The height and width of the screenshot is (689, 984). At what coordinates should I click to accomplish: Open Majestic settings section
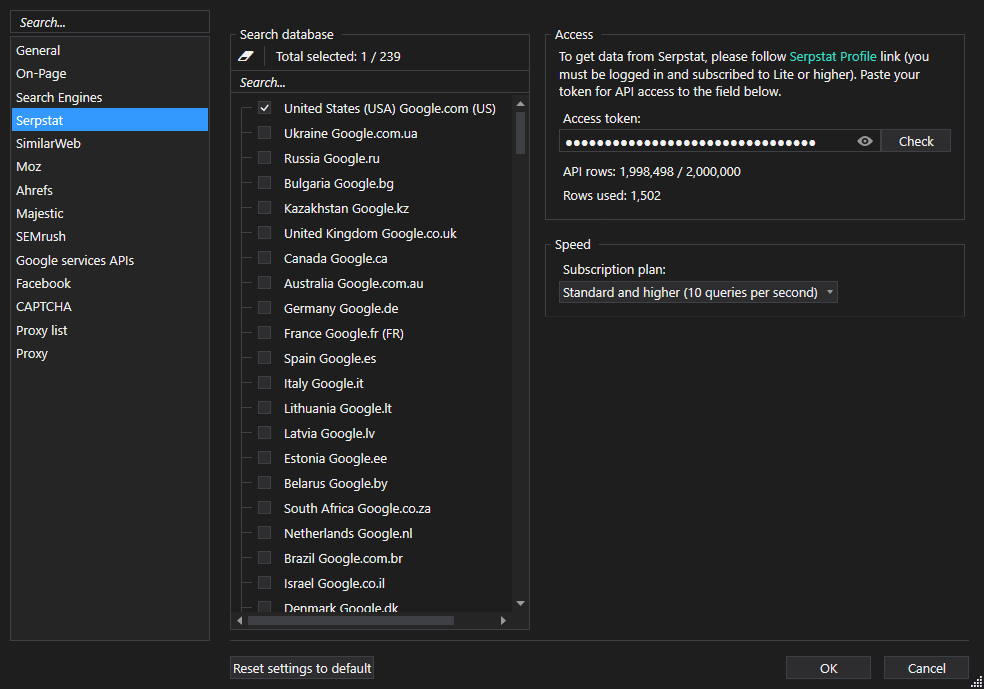pos(110,213)
